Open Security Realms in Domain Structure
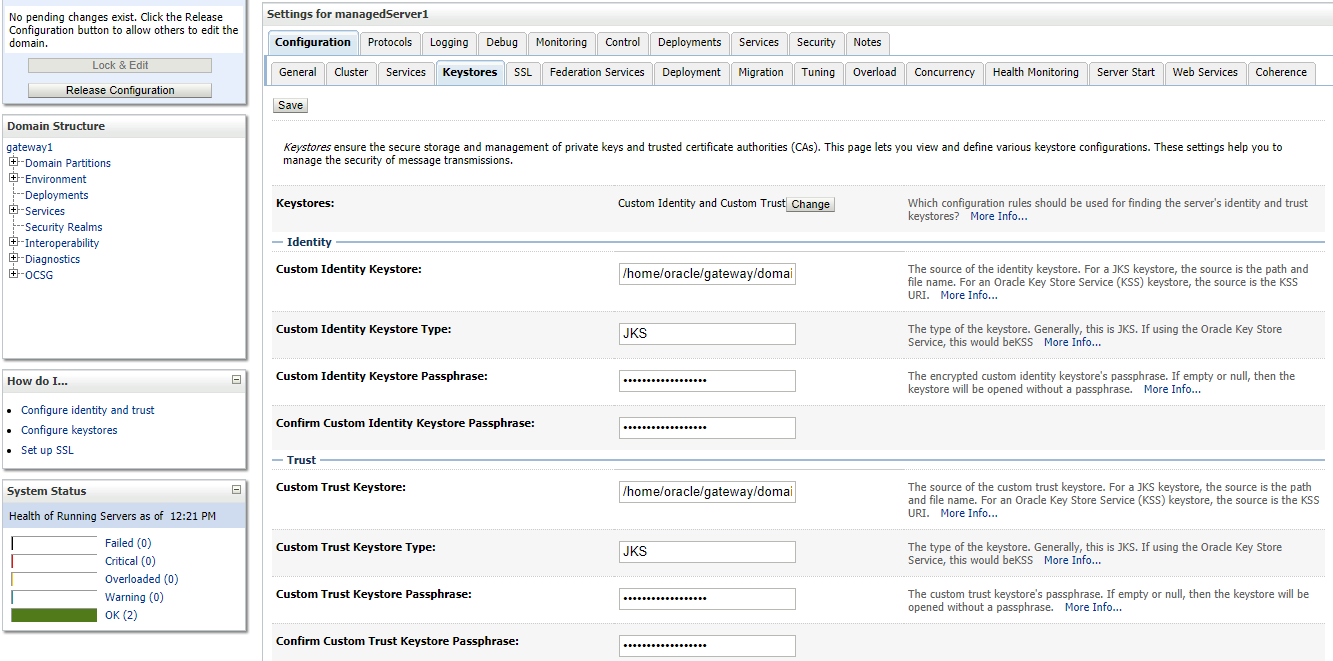1333x661 pixels. [63, 227]
